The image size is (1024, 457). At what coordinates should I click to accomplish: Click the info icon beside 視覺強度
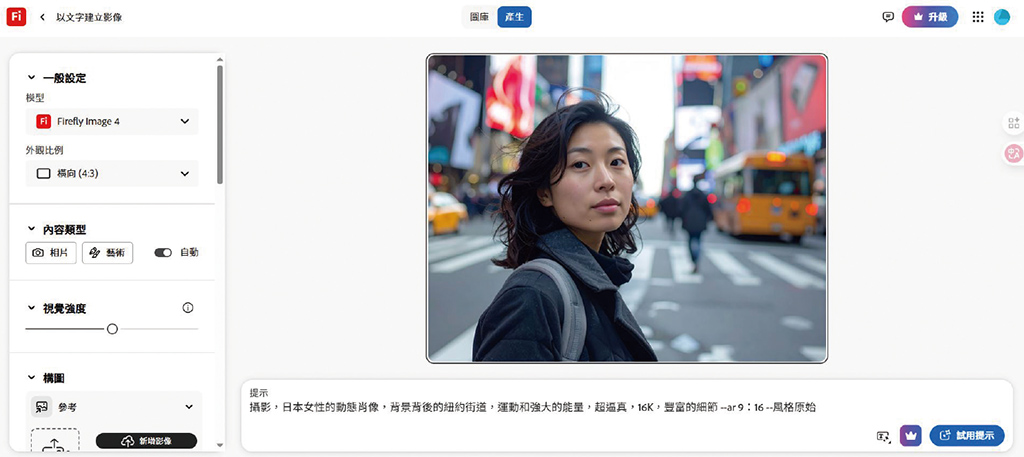click(x=188, y=308)
